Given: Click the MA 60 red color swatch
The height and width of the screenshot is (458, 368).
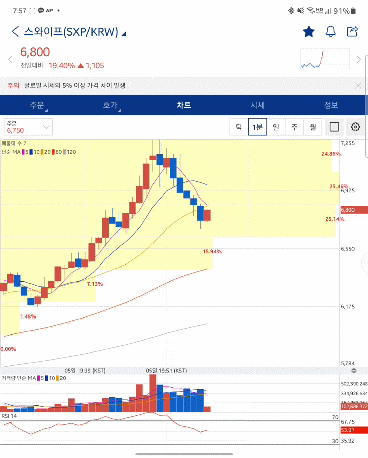Looking at the screenshot, I should (54, 152).
